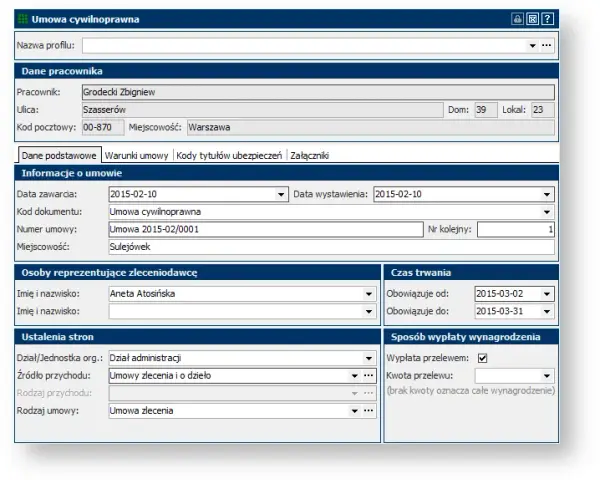Viewport: 600px width, 480px height.
Task: Open Obowiązuje do date dropdown
Action: (x=547, y=312)
